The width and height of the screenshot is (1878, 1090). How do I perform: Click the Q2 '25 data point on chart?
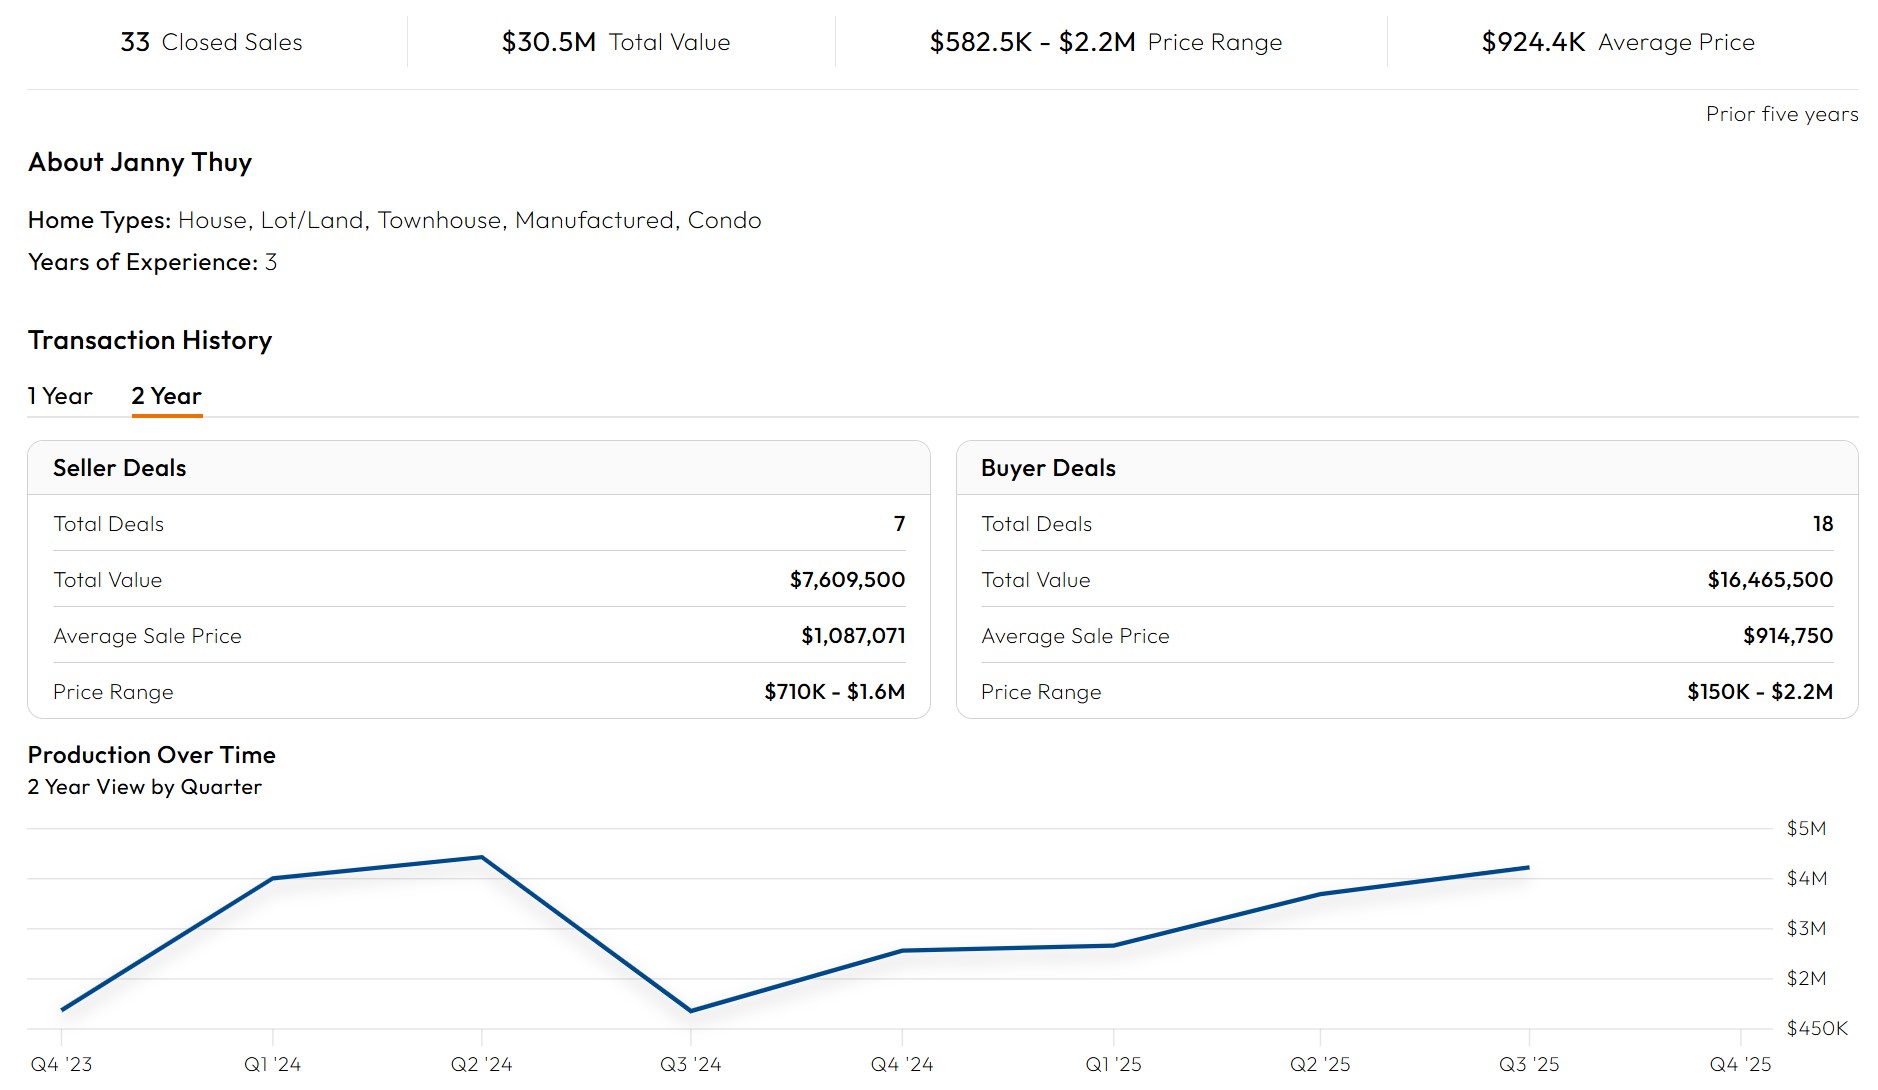[x=1320, y=894]
